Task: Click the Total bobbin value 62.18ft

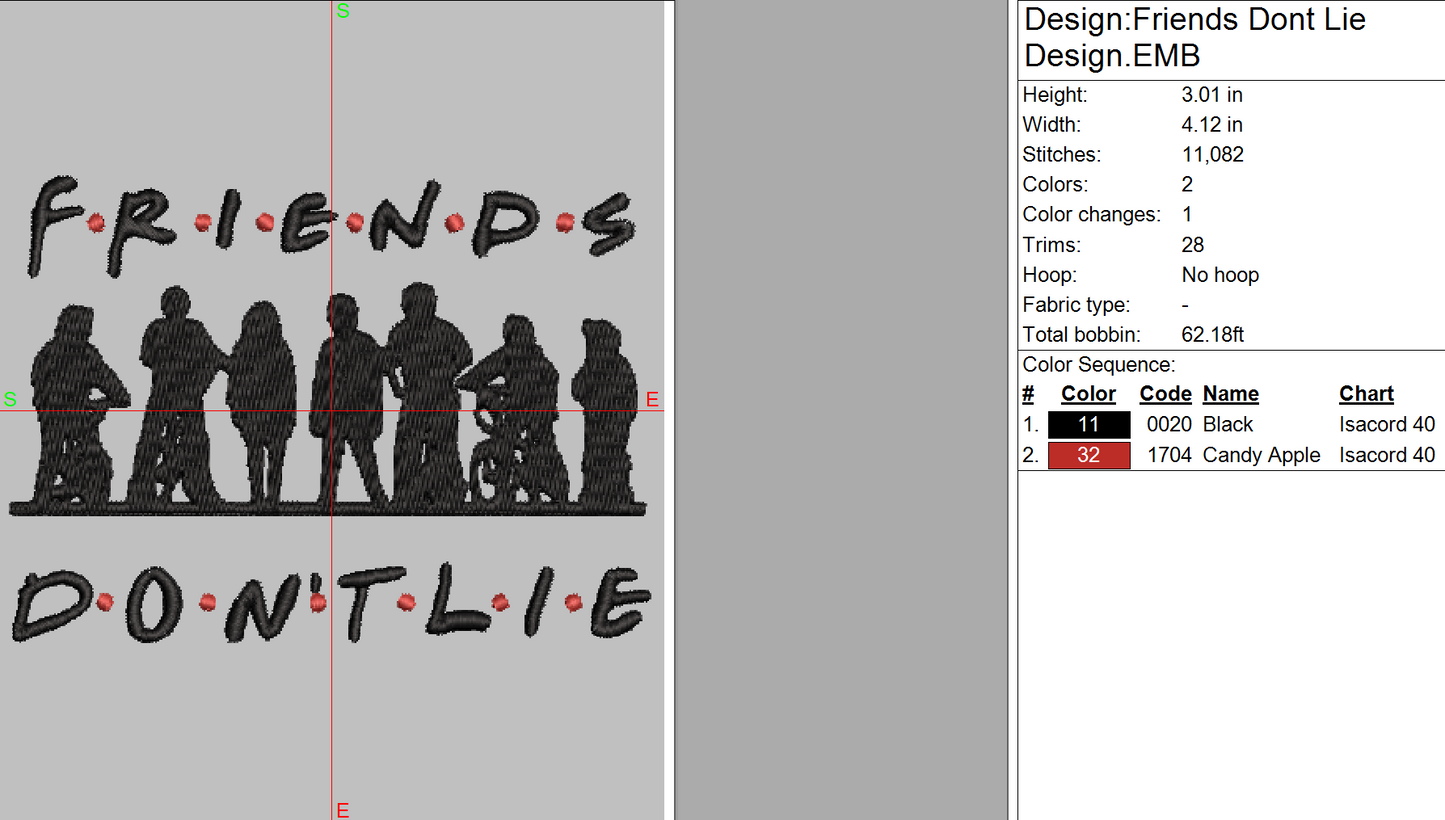Action: (x=1212, y=335)
